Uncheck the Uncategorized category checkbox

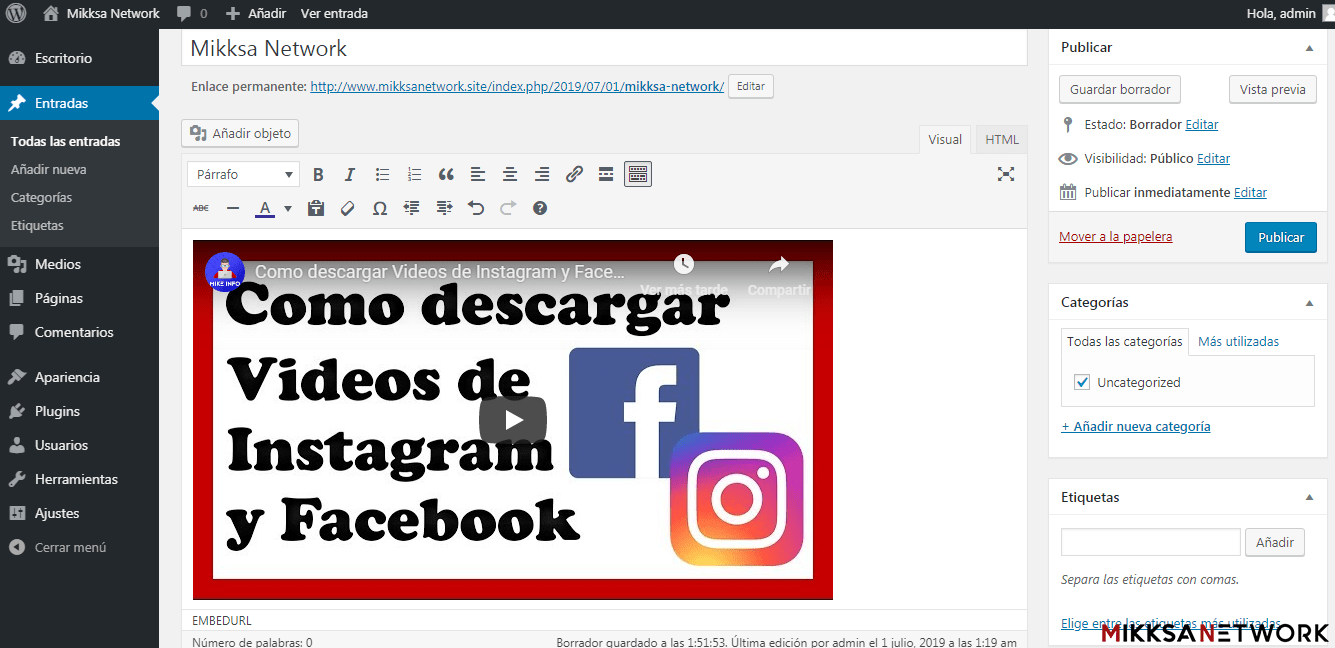pos(1082,383)
